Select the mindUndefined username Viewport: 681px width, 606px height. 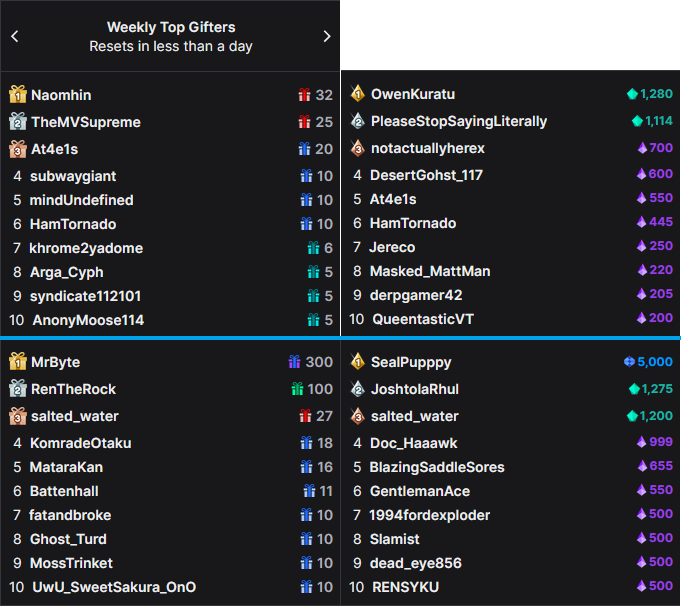pos(82,200)
